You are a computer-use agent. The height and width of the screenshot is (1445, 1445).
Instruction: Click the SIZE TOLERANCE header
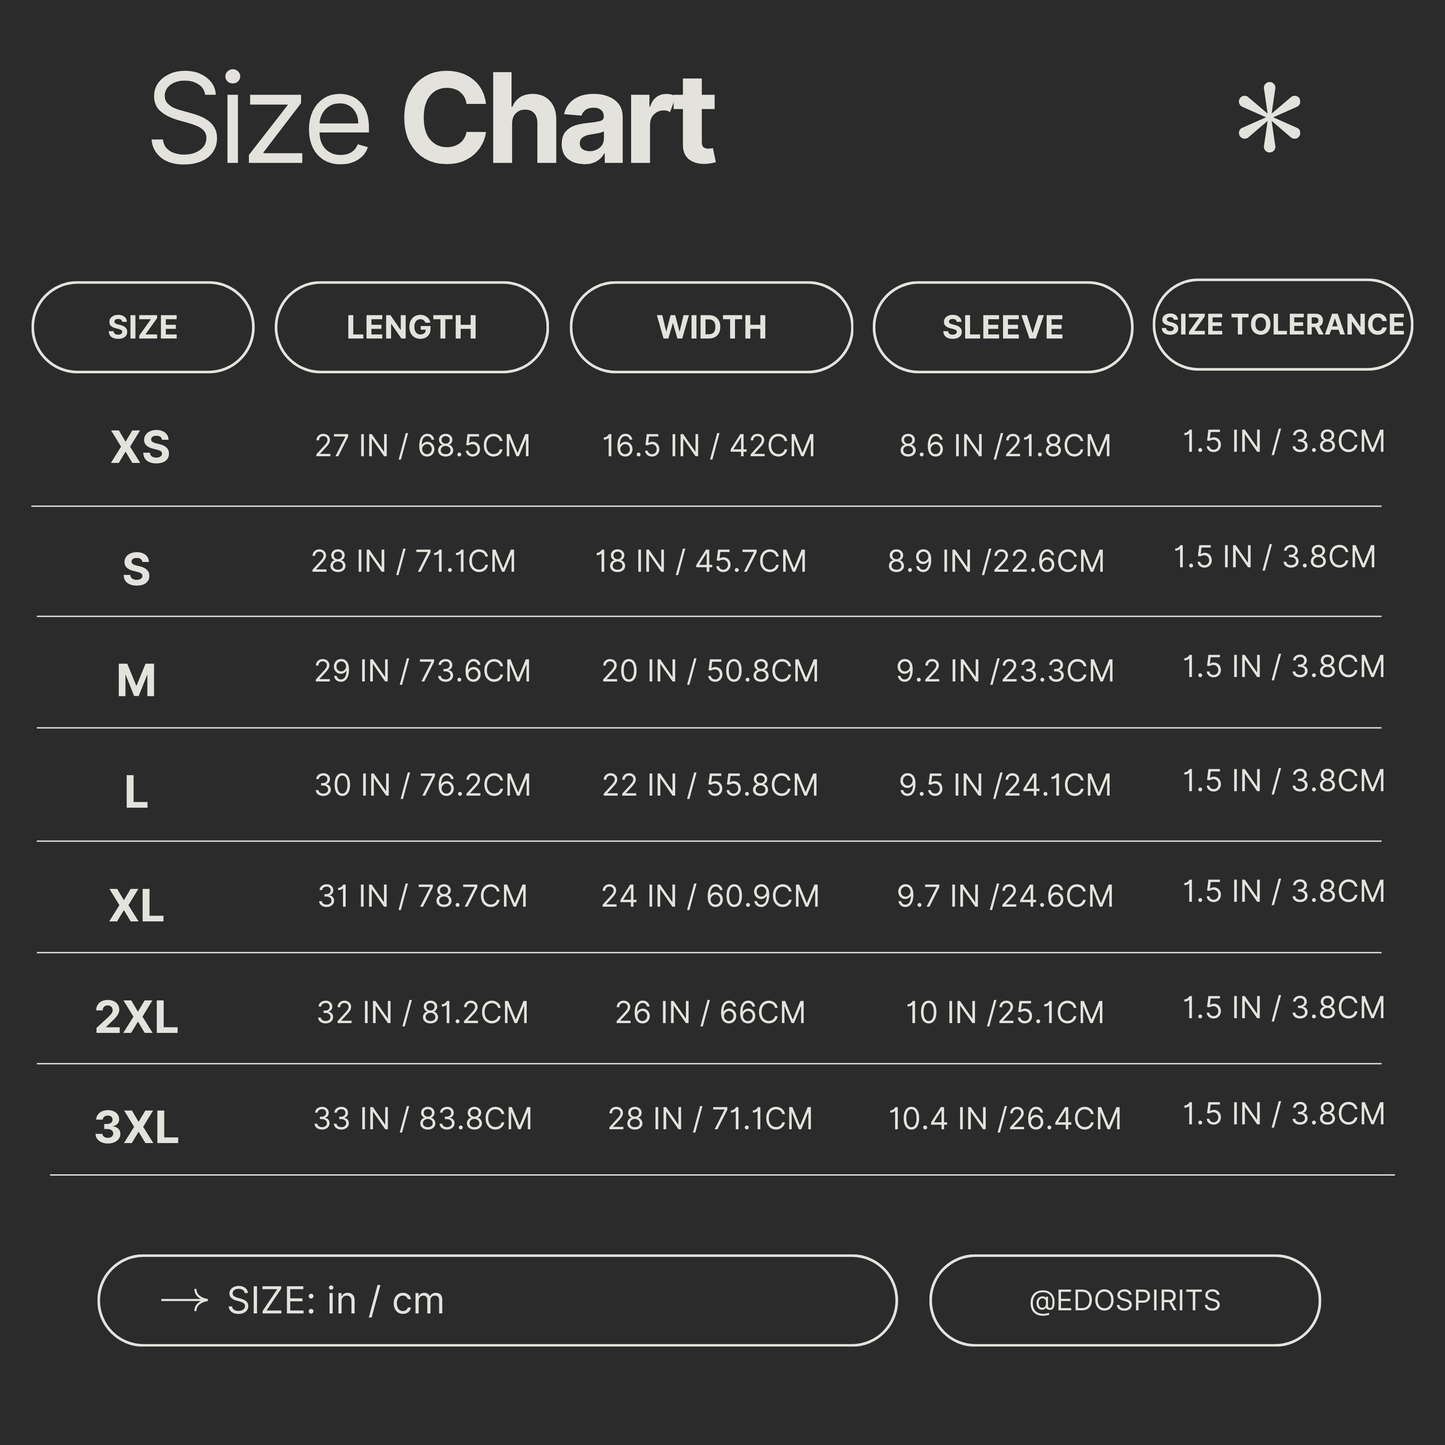click(x=1283, y=324)
